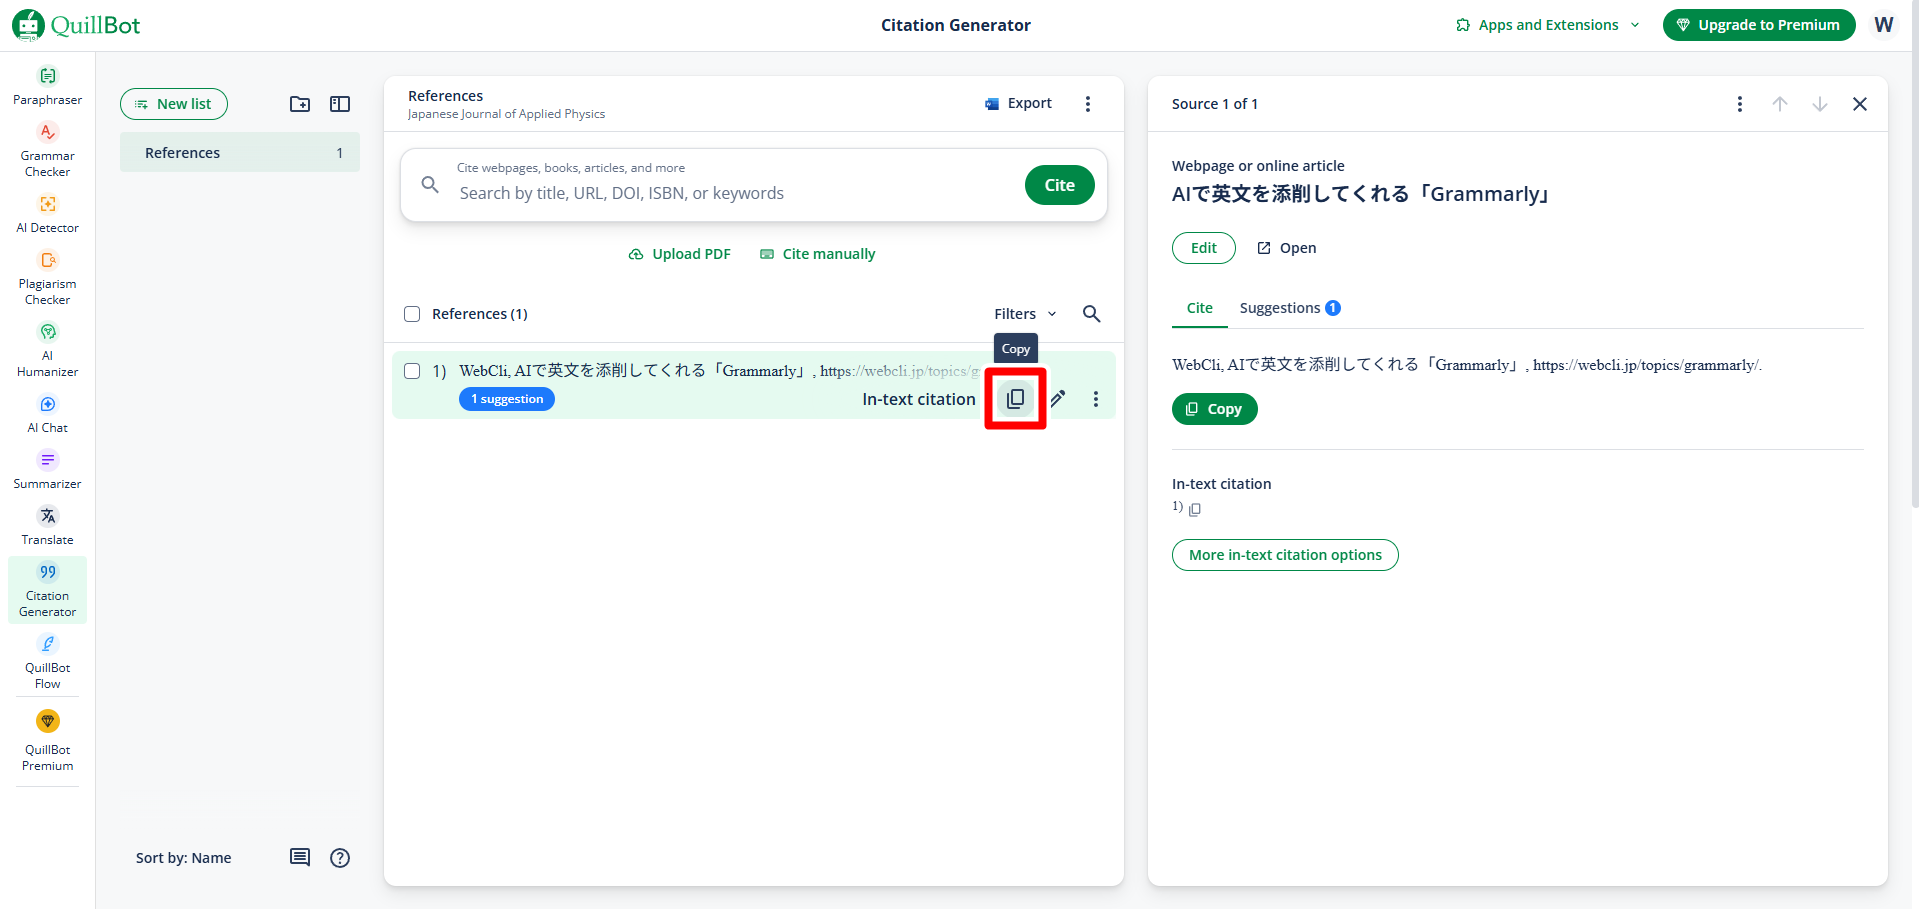1919x909 pixels.
Task: Edit the WebCli reference with pencil icon
Action: click(1058, 399)
